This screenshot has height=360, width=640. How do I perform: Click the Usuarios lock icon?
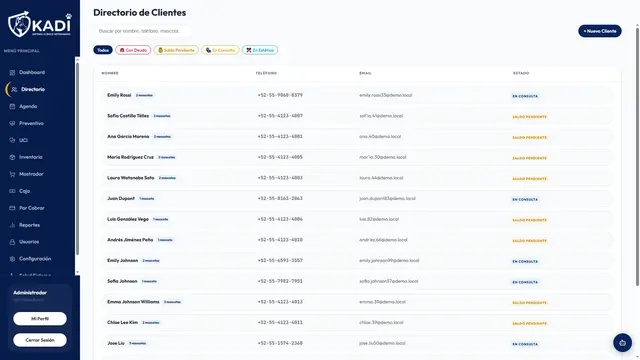point(12,242)
